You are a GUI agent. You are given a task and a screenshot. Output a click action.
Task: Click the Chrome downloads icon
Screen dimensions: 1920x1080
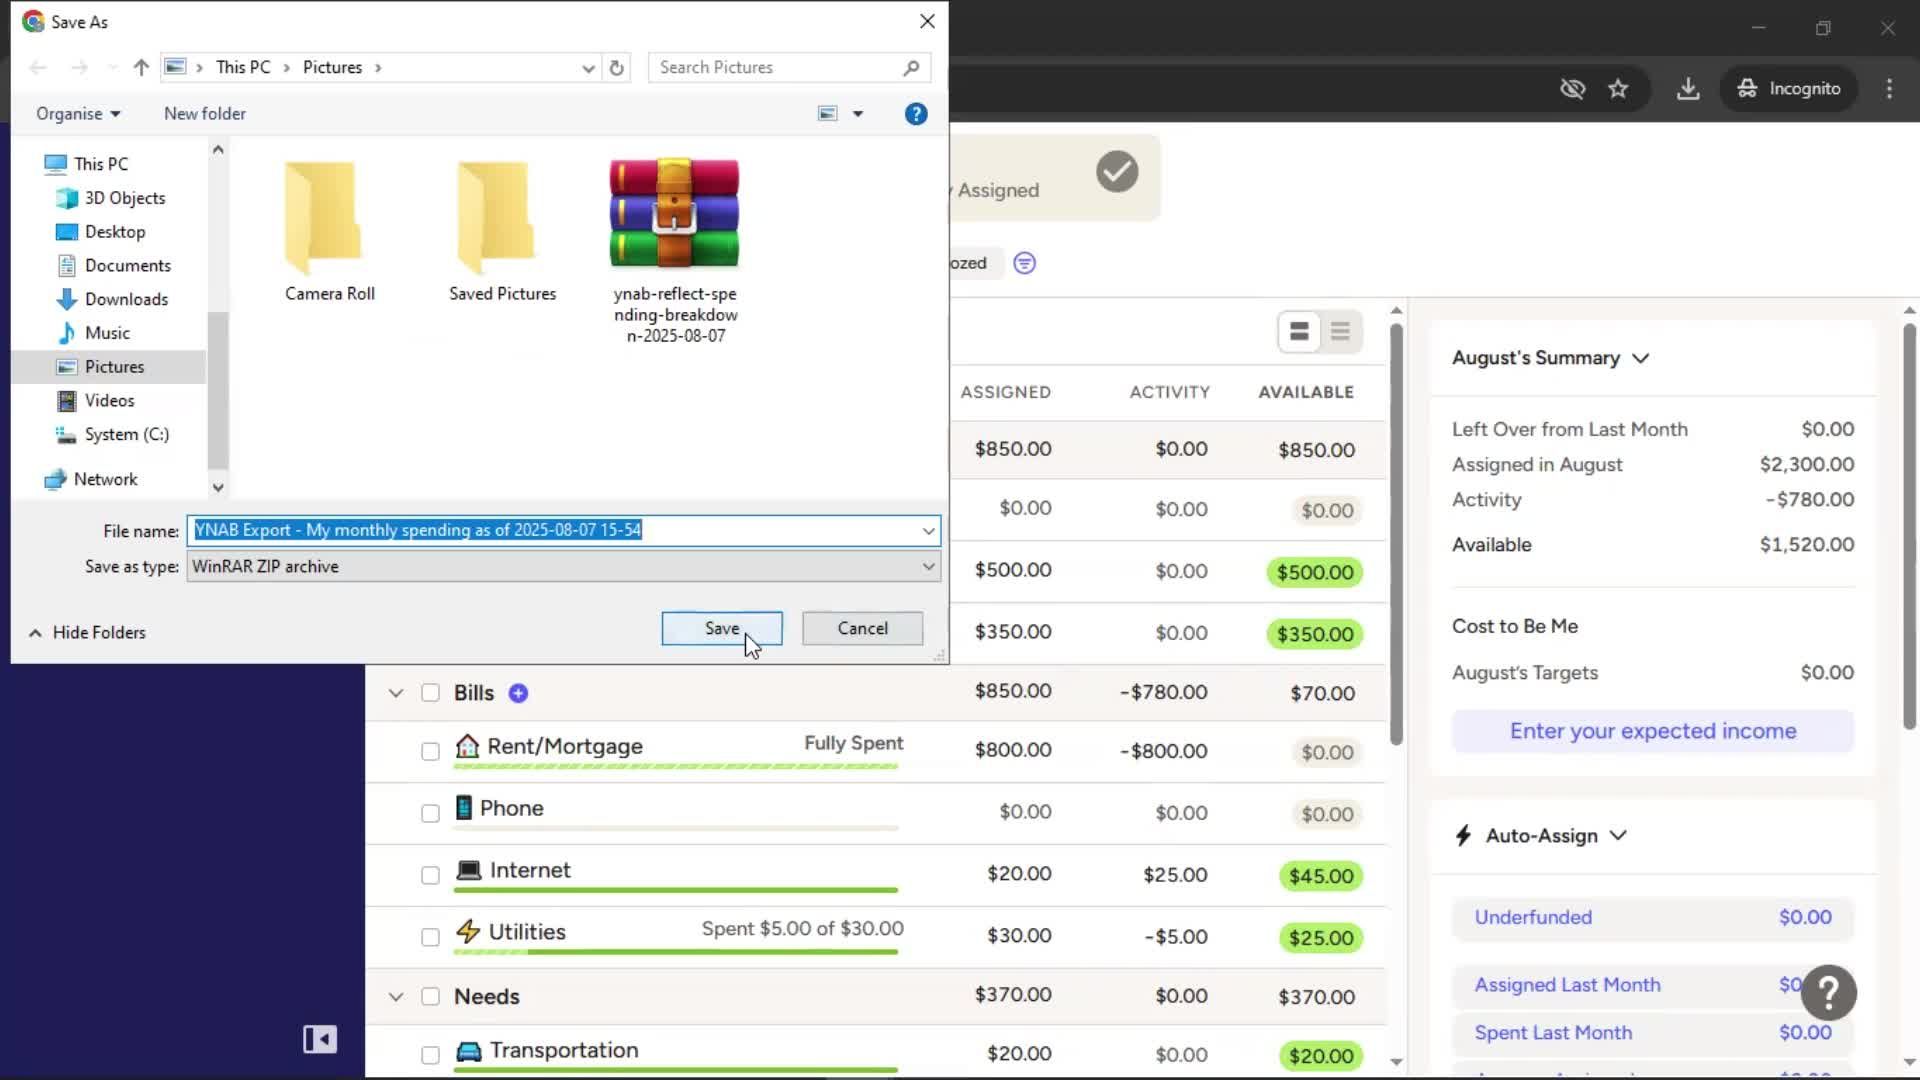point(1688,88)
